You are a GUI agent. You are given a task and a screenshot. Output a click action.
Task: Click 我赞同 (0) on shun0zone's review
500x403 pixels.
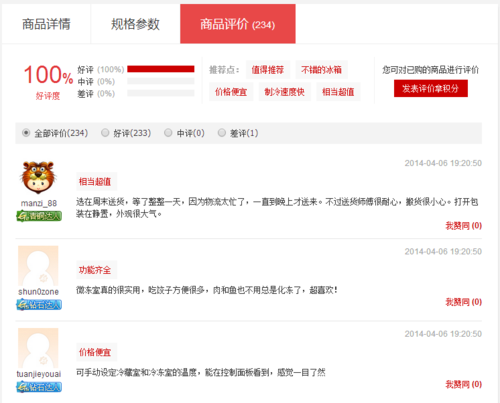[x=464, y=302]
